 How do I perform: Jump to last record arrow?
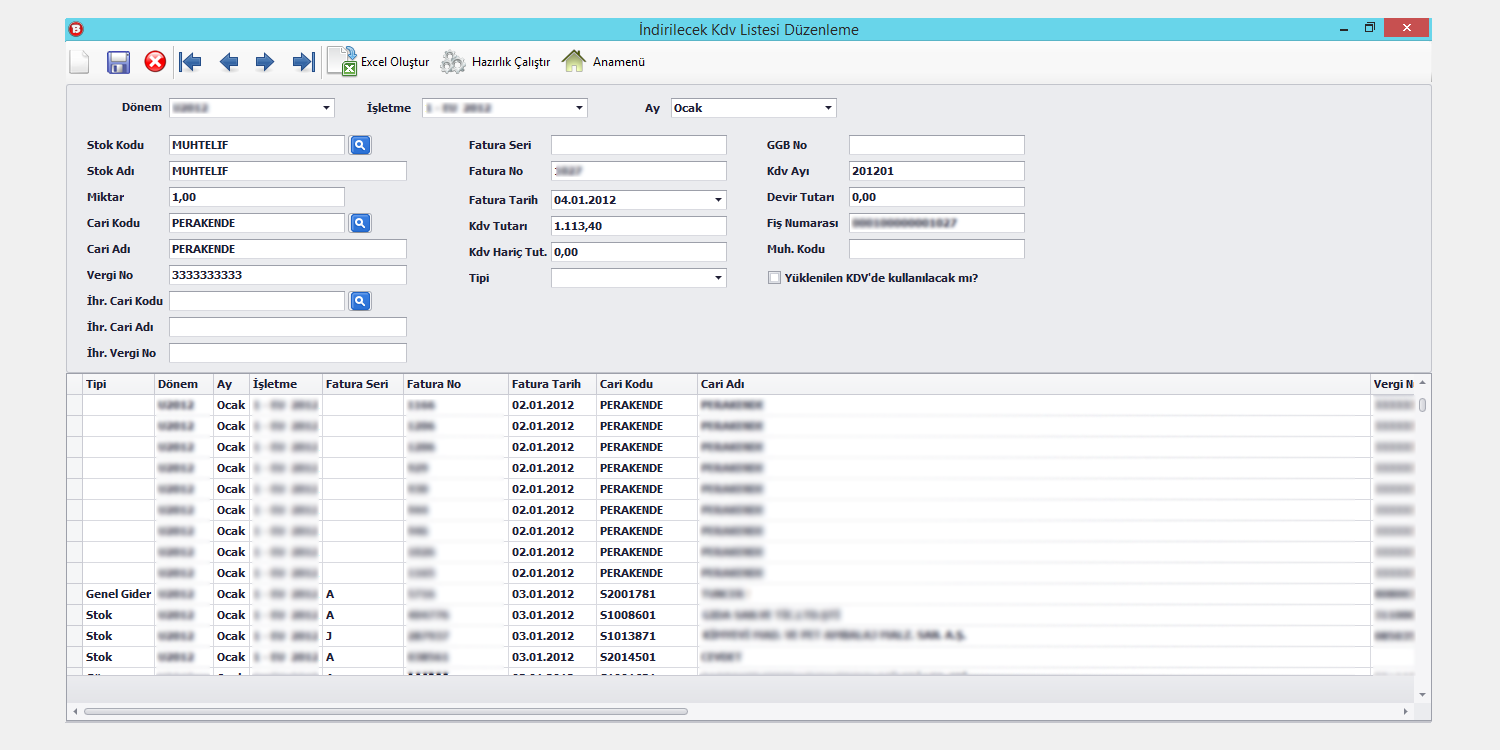303,62
